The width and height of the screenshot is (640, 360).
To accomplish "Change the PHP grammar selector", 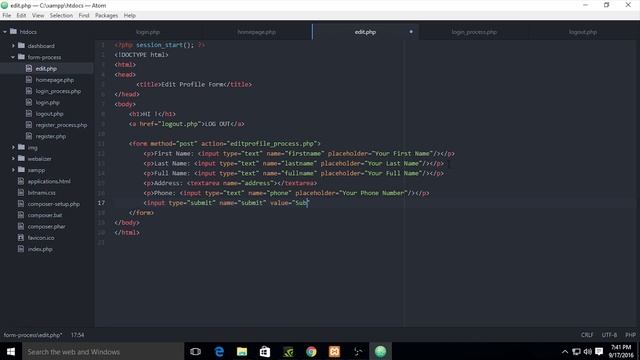I will [x=630, y=335].
